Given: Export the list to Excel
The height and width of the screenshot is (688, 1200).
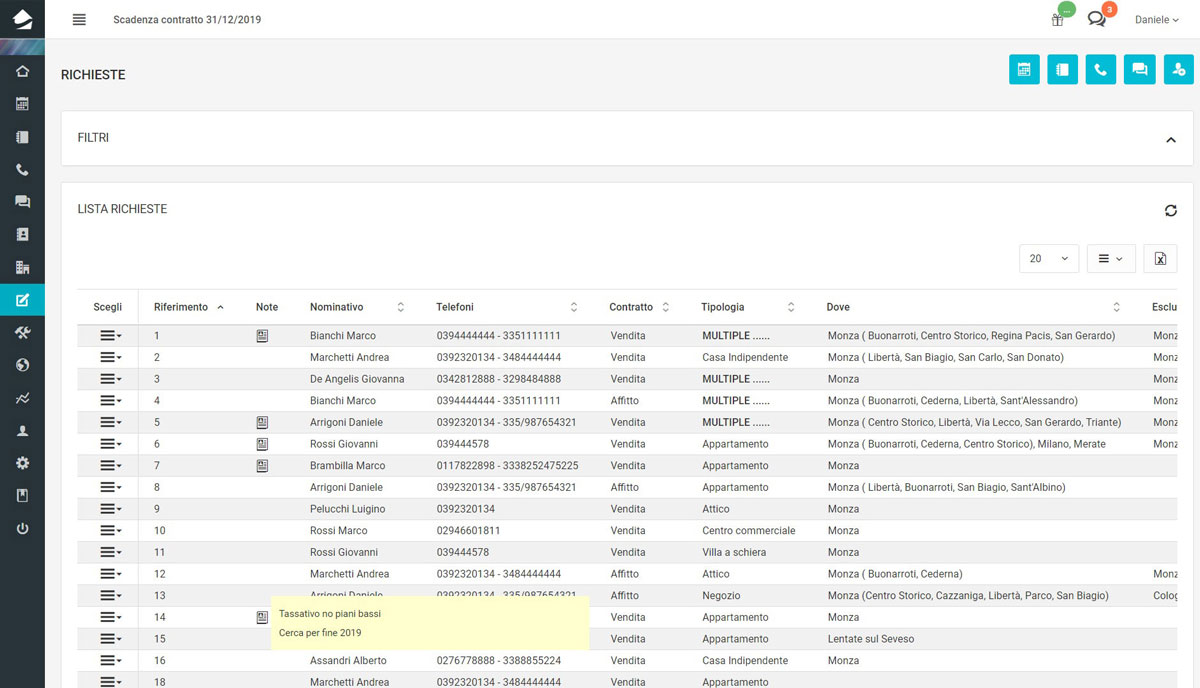Looking at the screenshot, I should click(x=1160, y=259).
